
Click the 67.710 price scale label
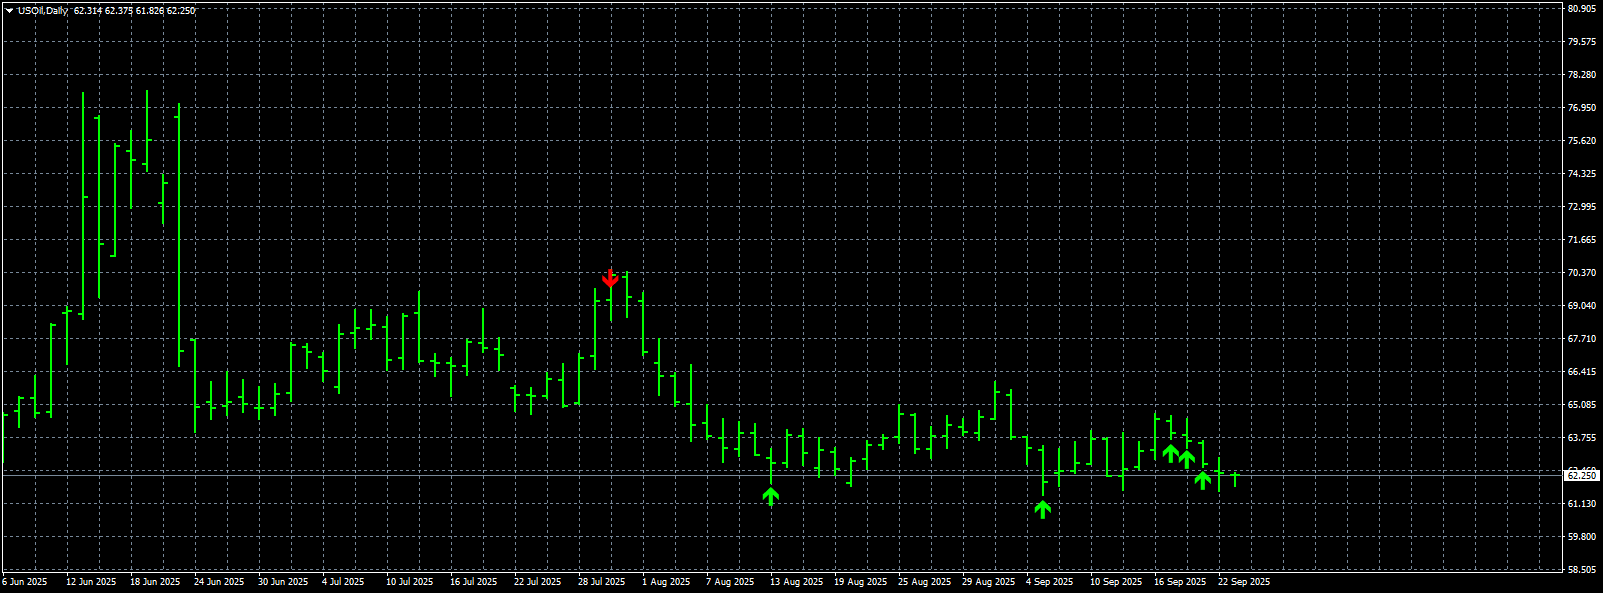tap(1581, 338)
